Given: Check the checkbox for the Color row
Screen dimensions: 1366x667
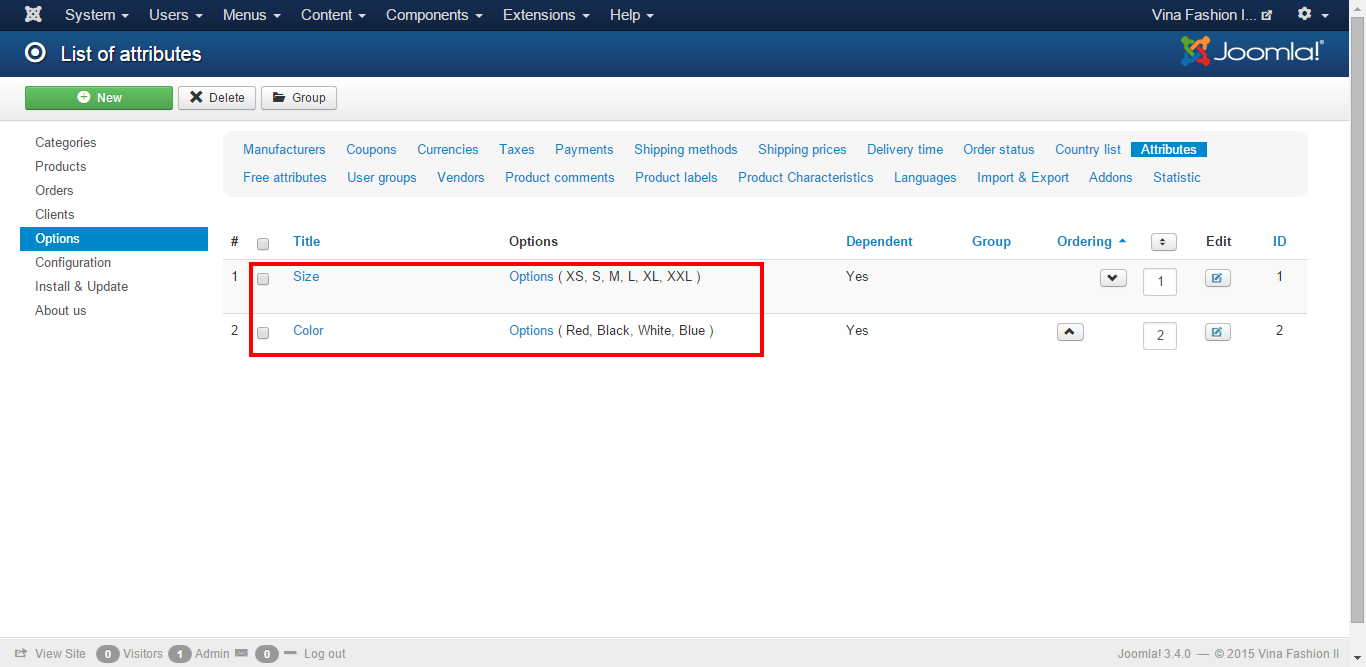Looking at the screenshot, I should [262, 332].
